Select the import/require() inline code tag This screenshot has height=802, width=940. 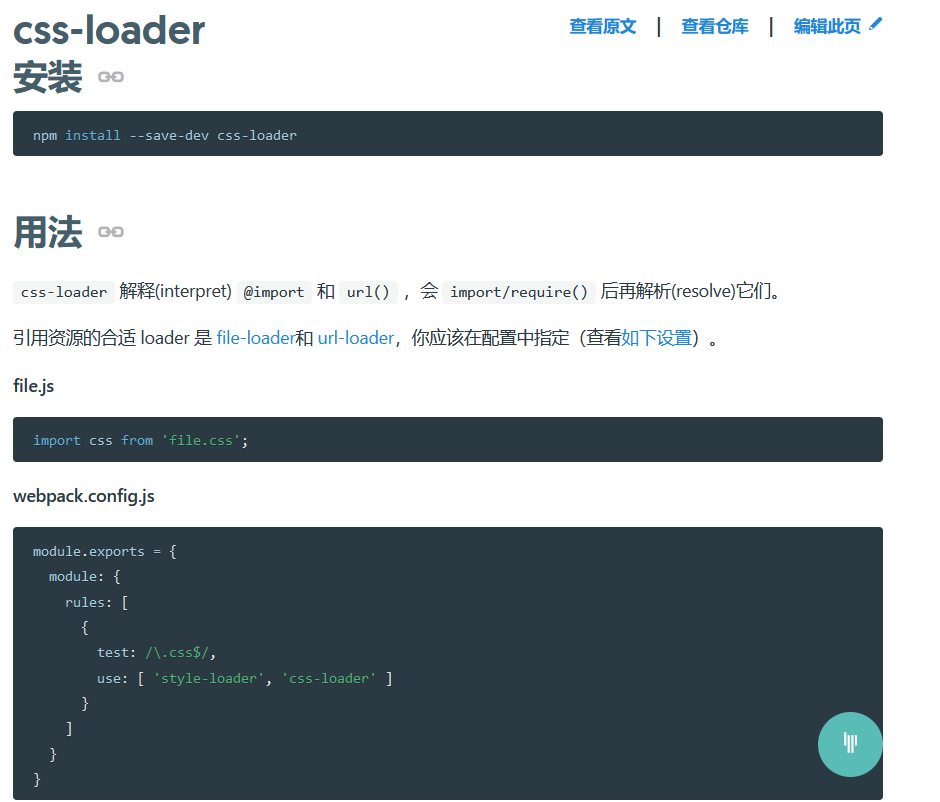[x=518, y=292]
